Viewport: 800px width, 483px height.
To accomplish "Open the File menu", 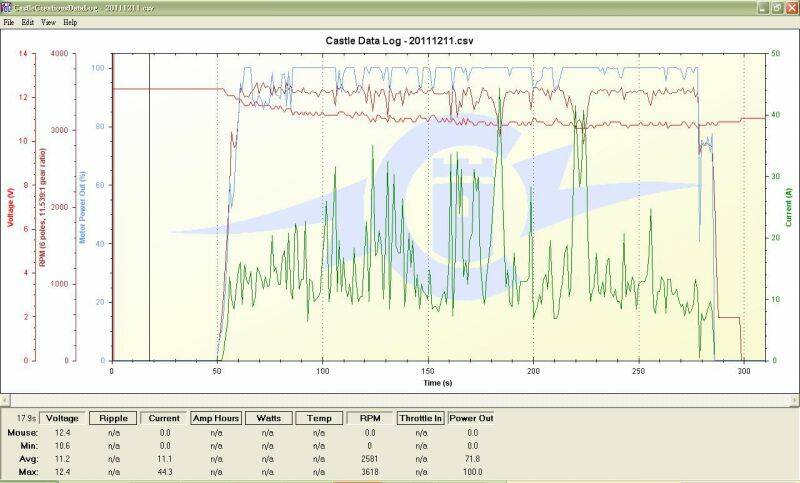I will point(9,21).
